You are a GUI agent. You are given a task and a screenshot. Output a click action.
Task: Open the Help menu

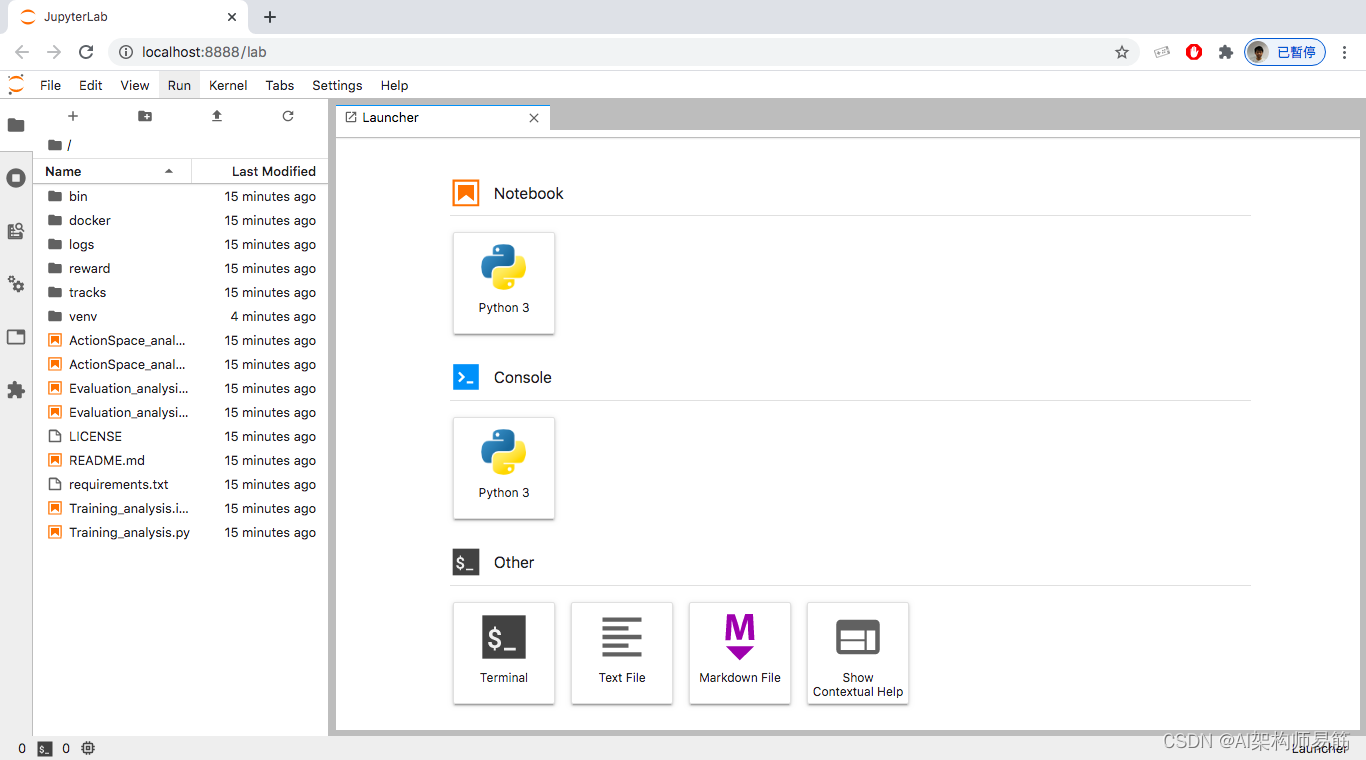(x=395, y=85)
